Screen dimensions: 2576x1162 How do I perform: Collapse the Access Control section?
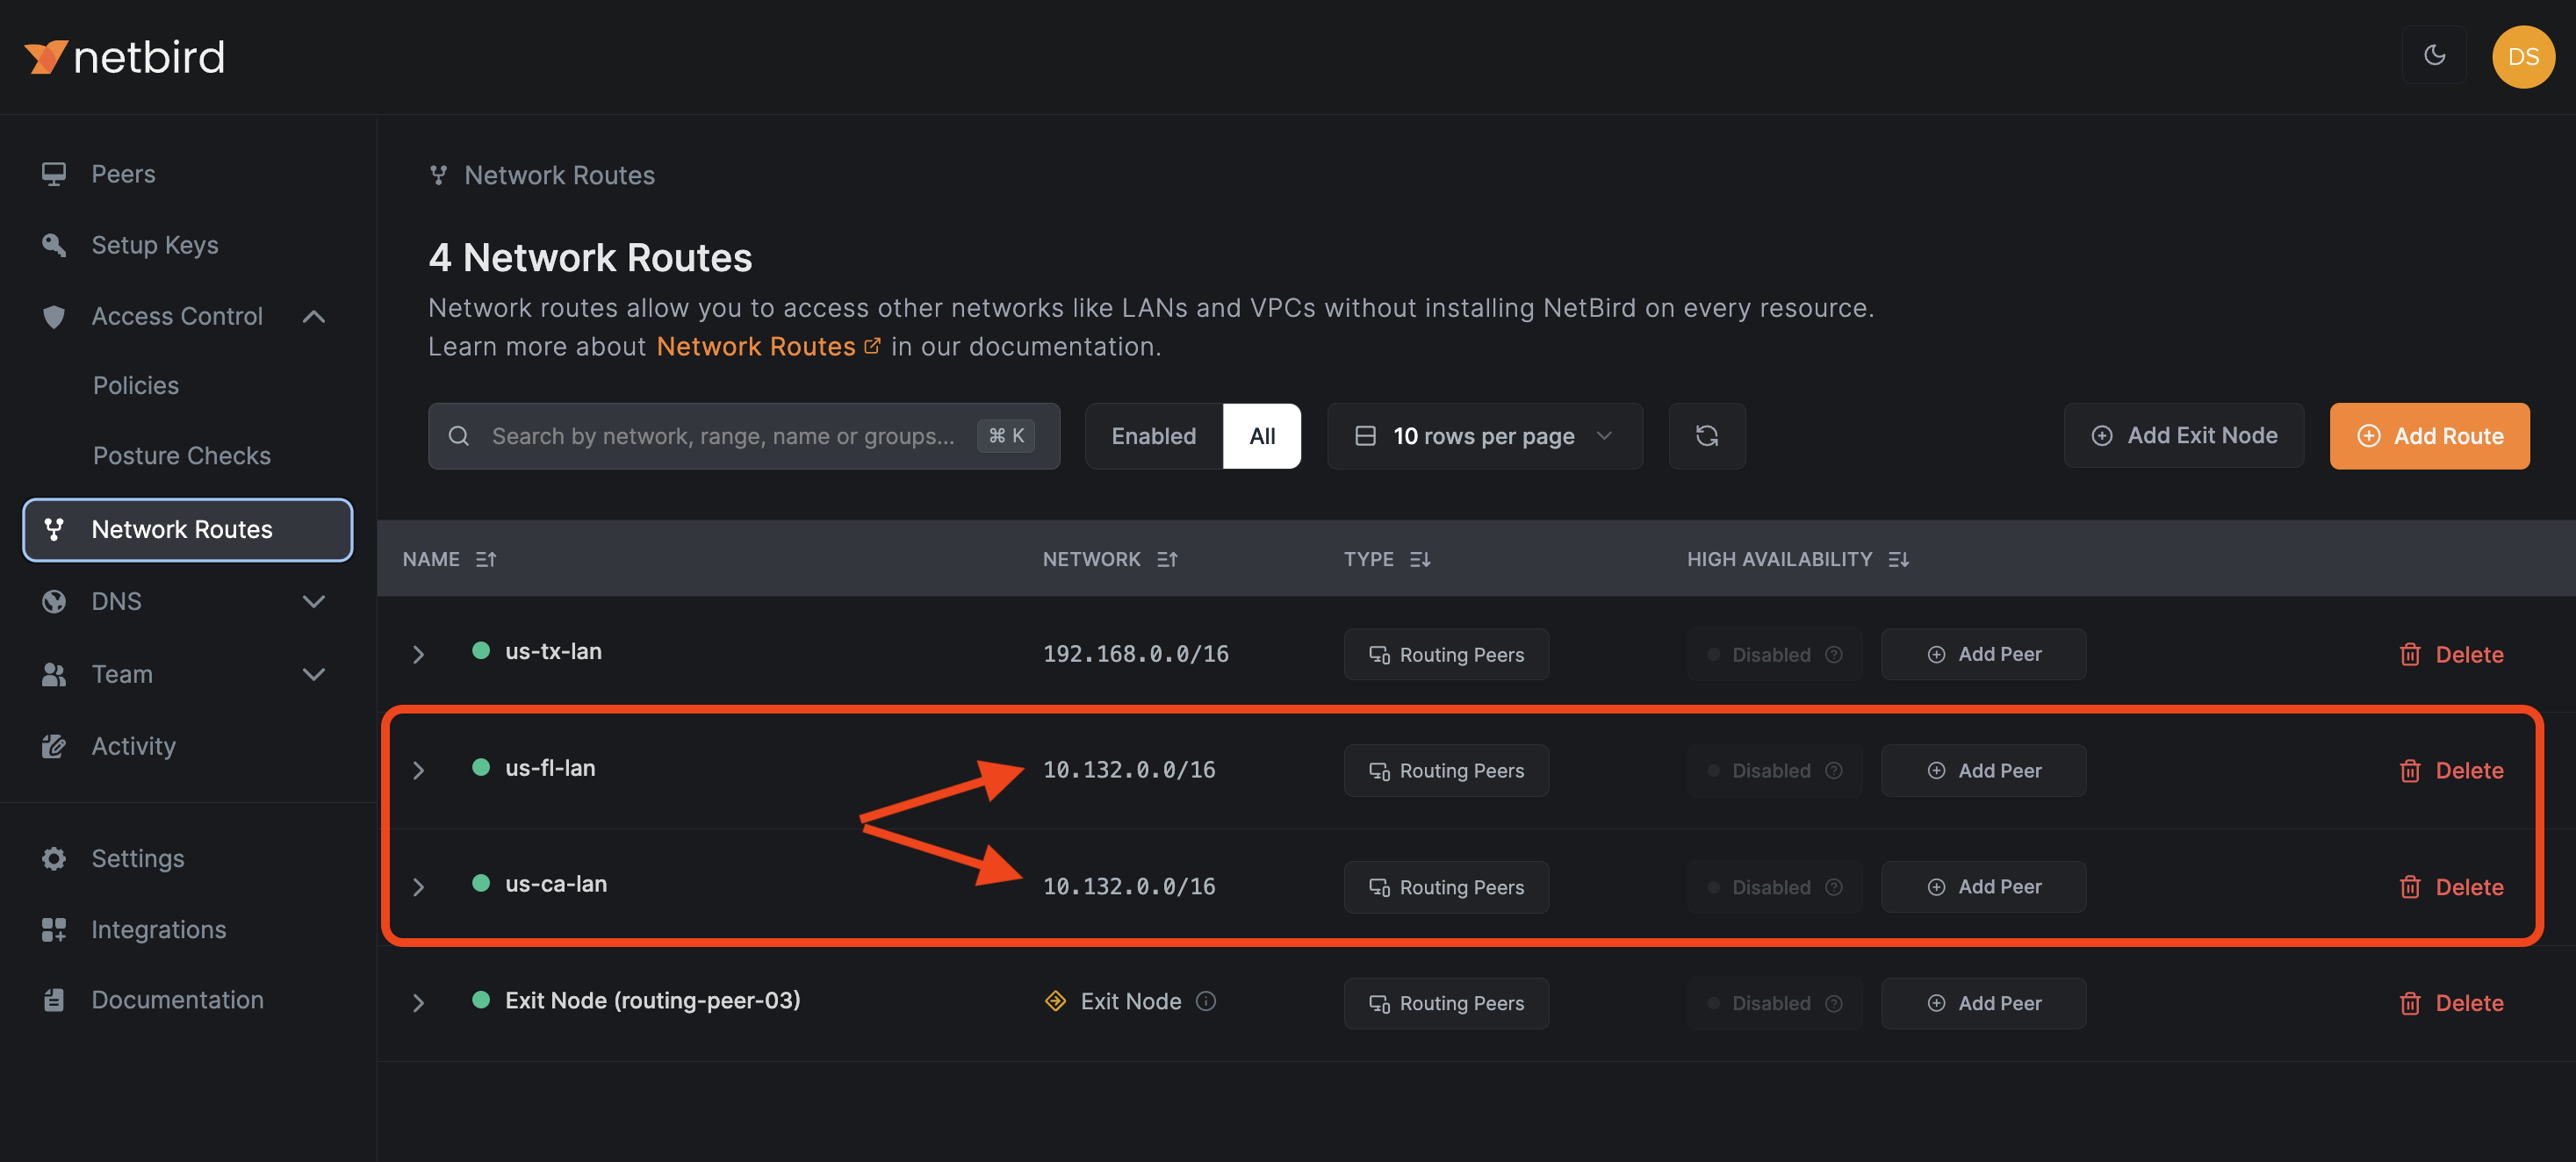tap(313, 316)
